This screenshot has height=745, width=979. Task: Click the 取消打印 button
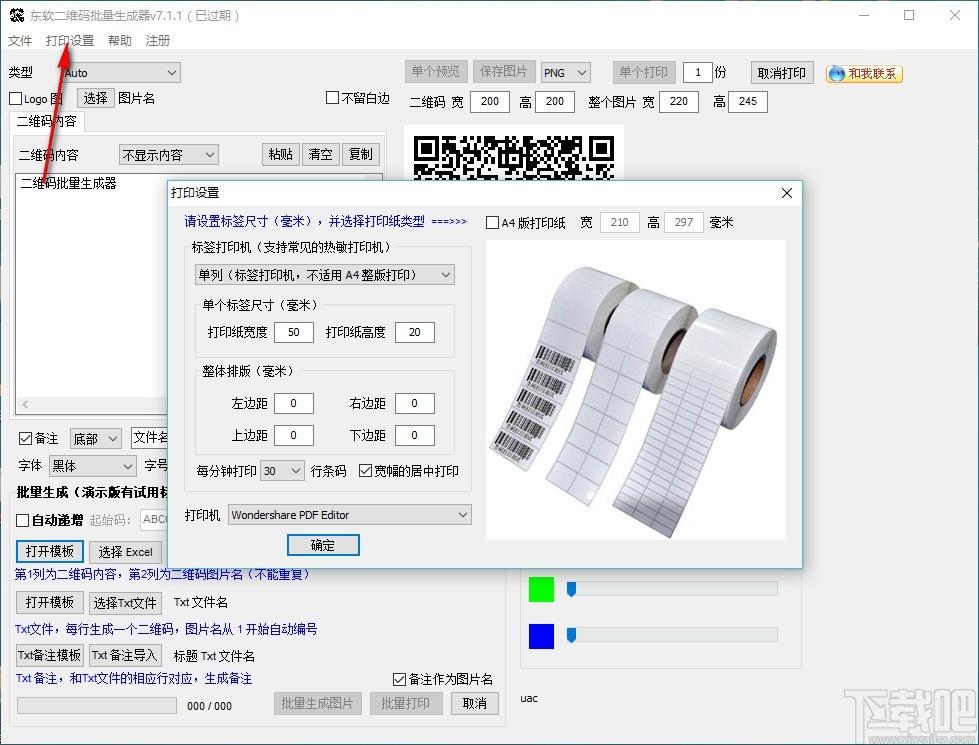click(x=782, y=73)
